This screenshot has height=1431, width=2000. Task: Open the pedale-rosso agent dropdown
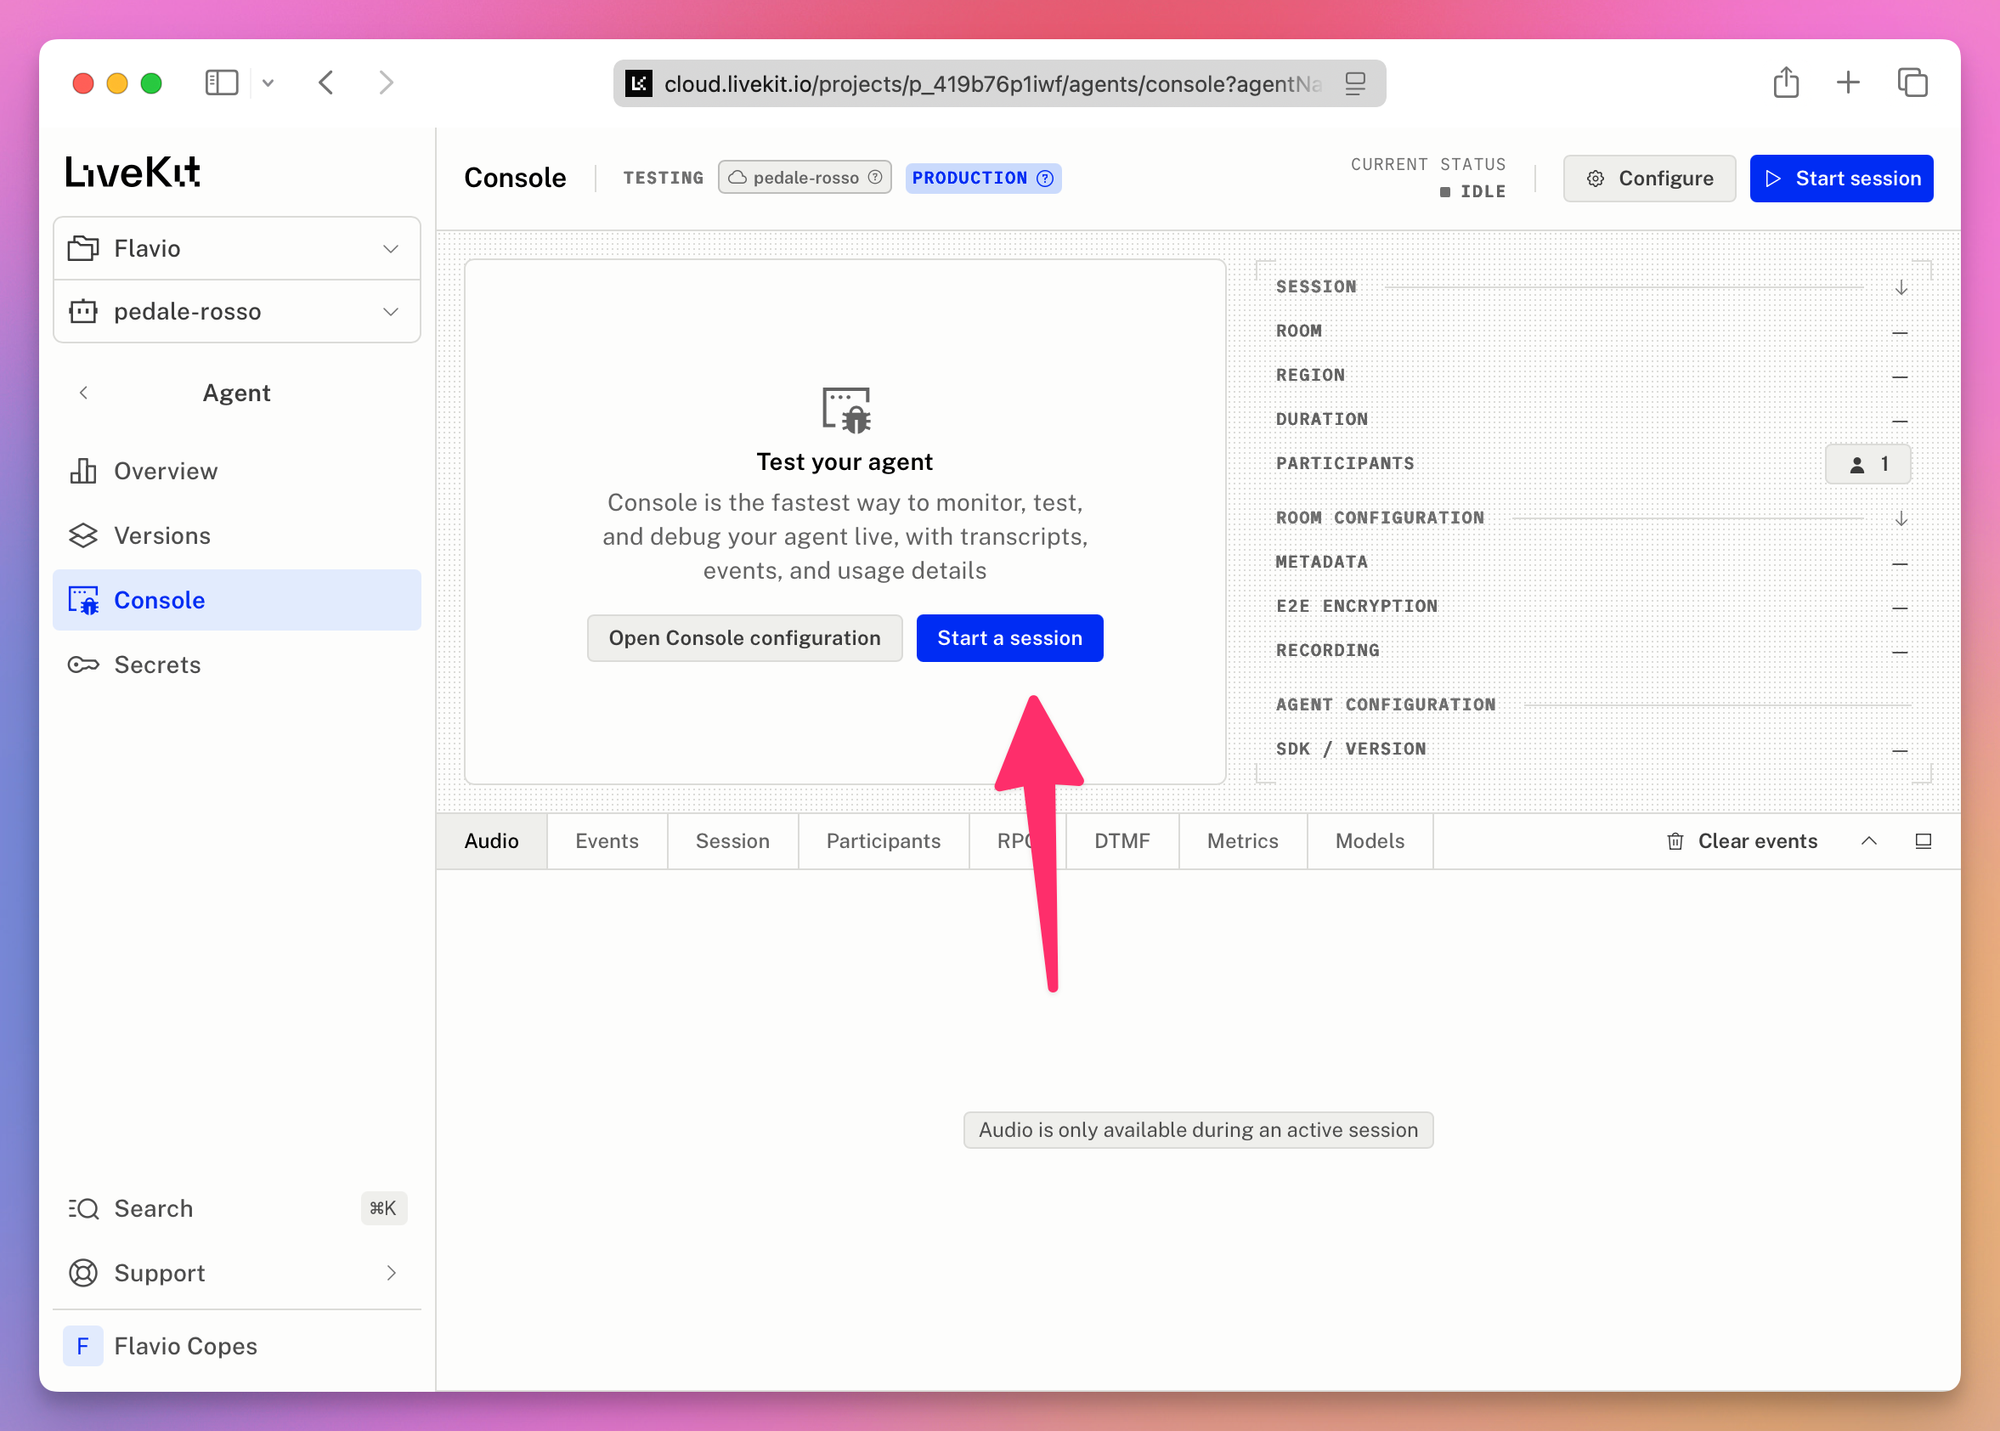pyautogui.click(x=237, y=311)
